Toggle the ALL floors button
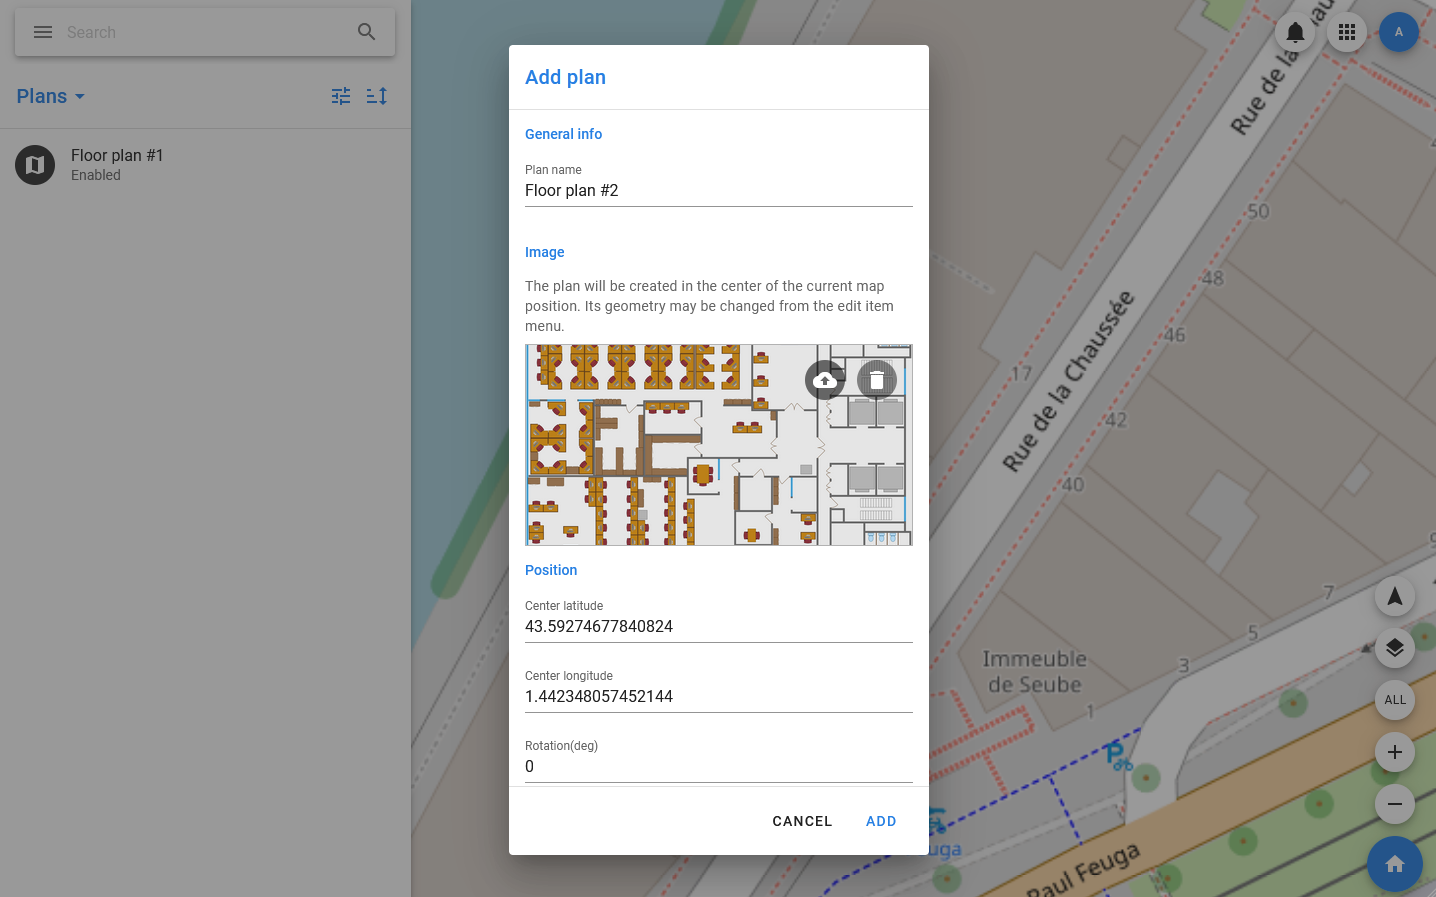 (1394, 700)
